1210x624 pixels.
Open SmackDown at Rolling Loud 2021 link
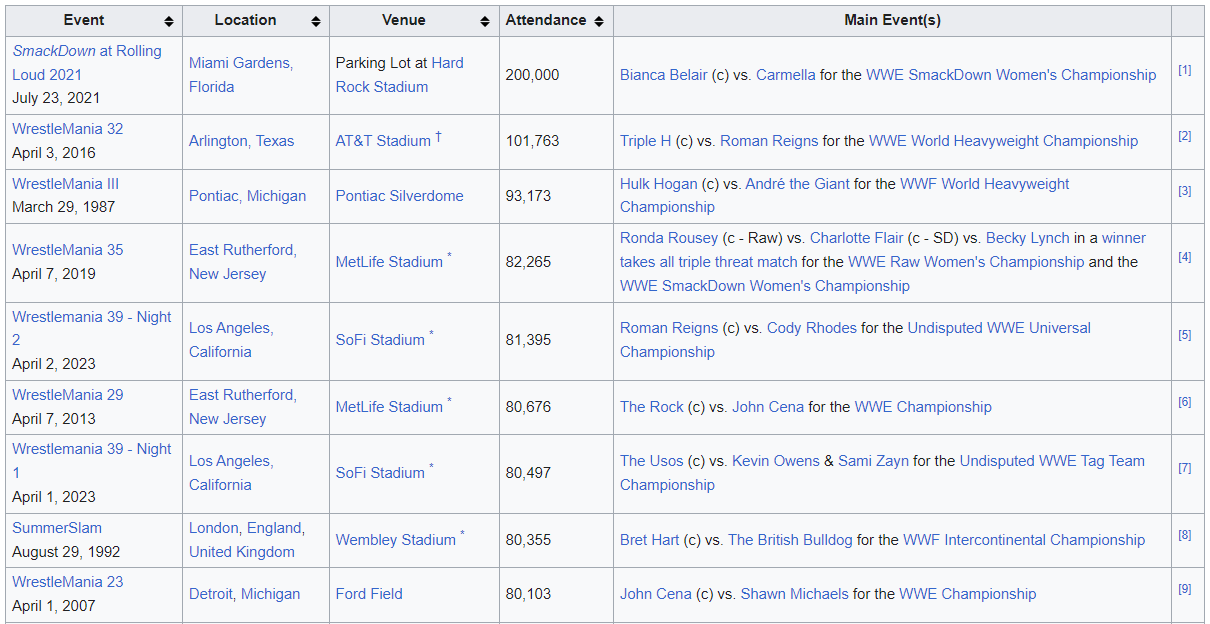87,62
